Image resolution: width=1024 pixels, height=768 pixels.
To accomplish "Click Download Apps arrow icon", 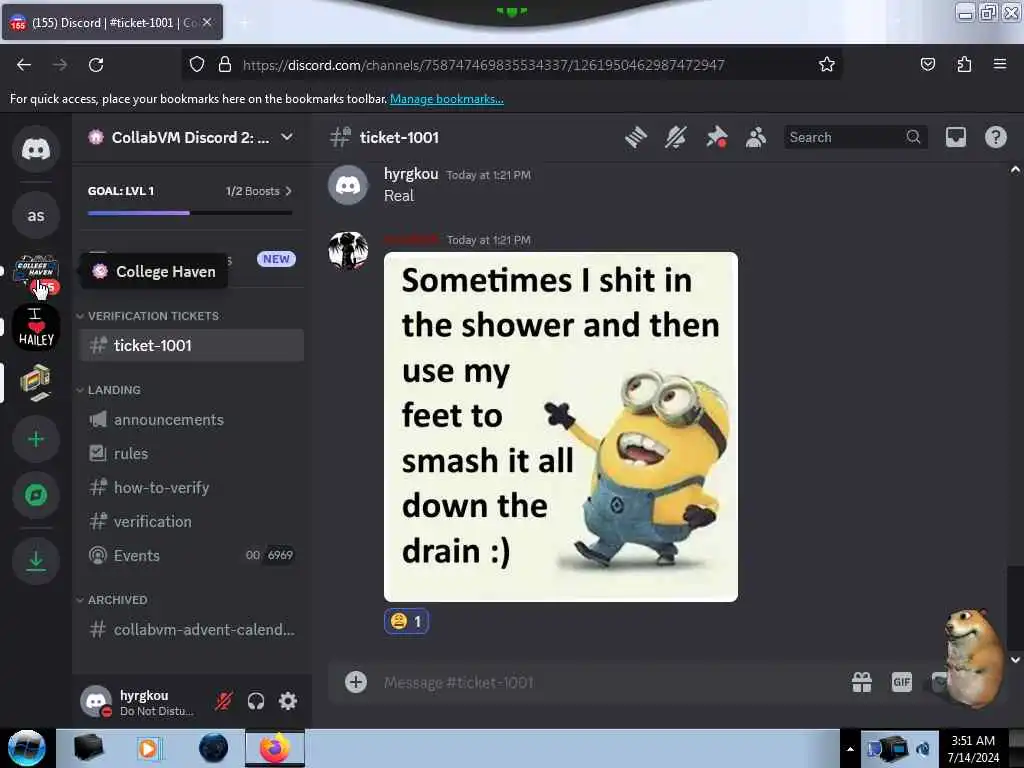I will [x=36, y=560].
